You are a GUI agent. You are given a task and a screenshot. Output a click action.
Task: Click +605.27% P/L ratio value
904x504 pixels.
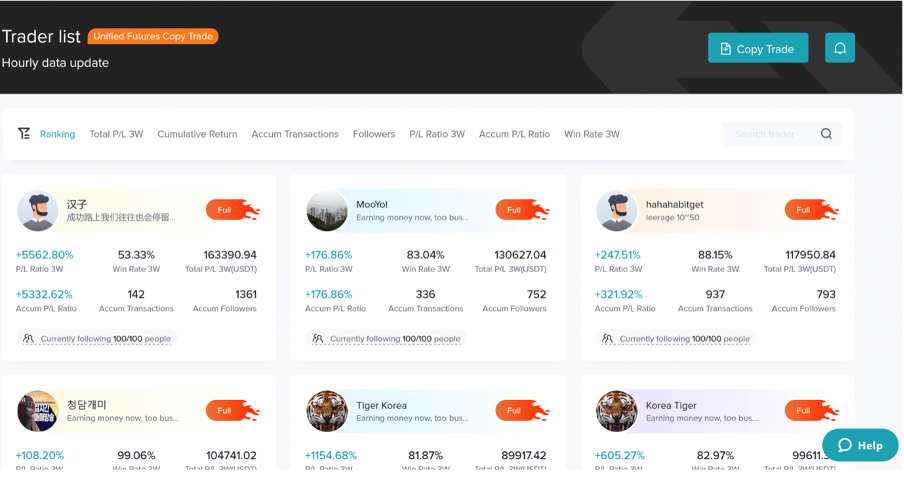click(620, 455)
